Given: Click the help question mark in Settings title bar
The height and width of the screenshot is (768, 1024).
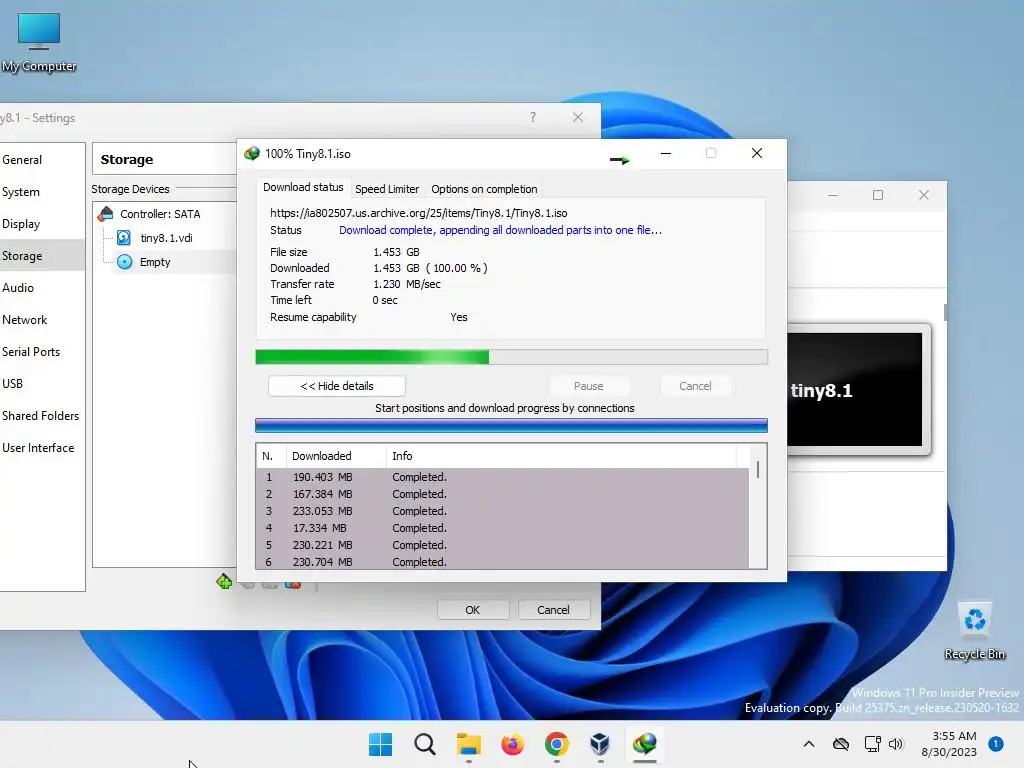Looking at the screenshot, I should click(x=533, y=118).
